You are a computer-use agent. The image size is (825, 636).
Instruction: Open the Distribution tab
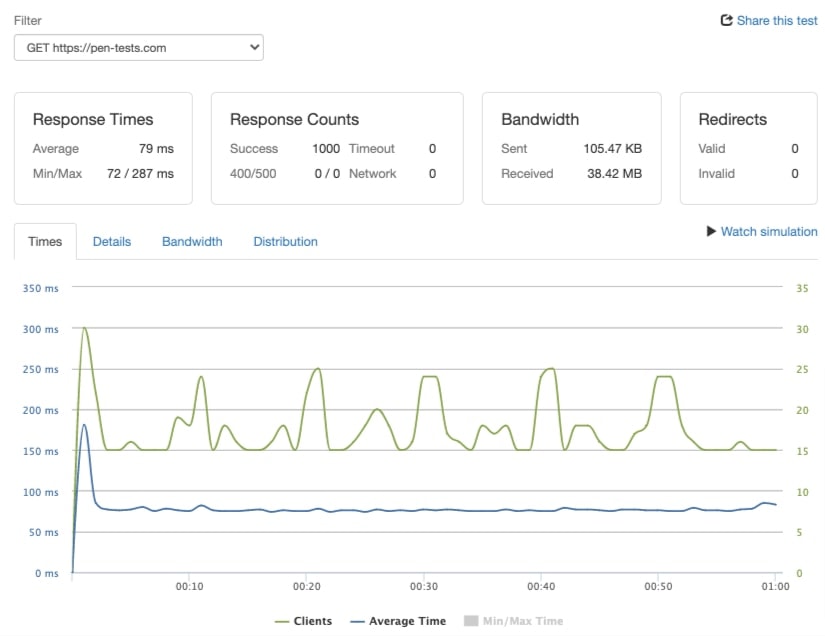tap(285, 241)
